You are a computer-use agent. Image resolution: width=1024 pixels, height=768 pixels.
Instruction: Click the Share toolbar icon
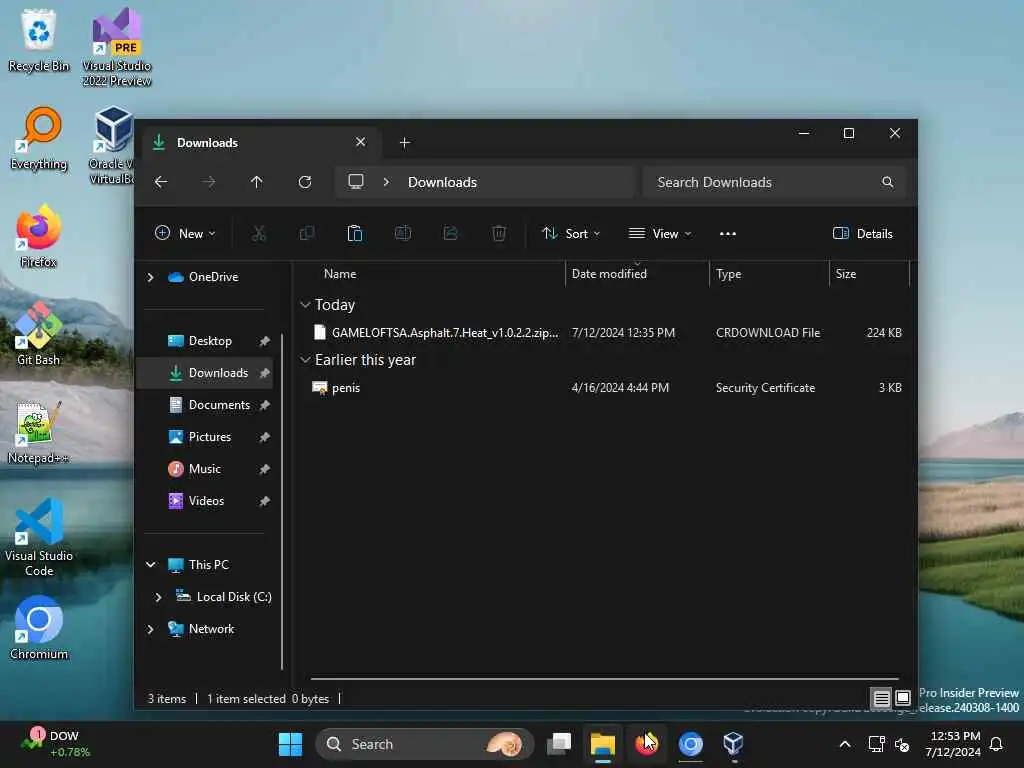click(x=451, y=233)
